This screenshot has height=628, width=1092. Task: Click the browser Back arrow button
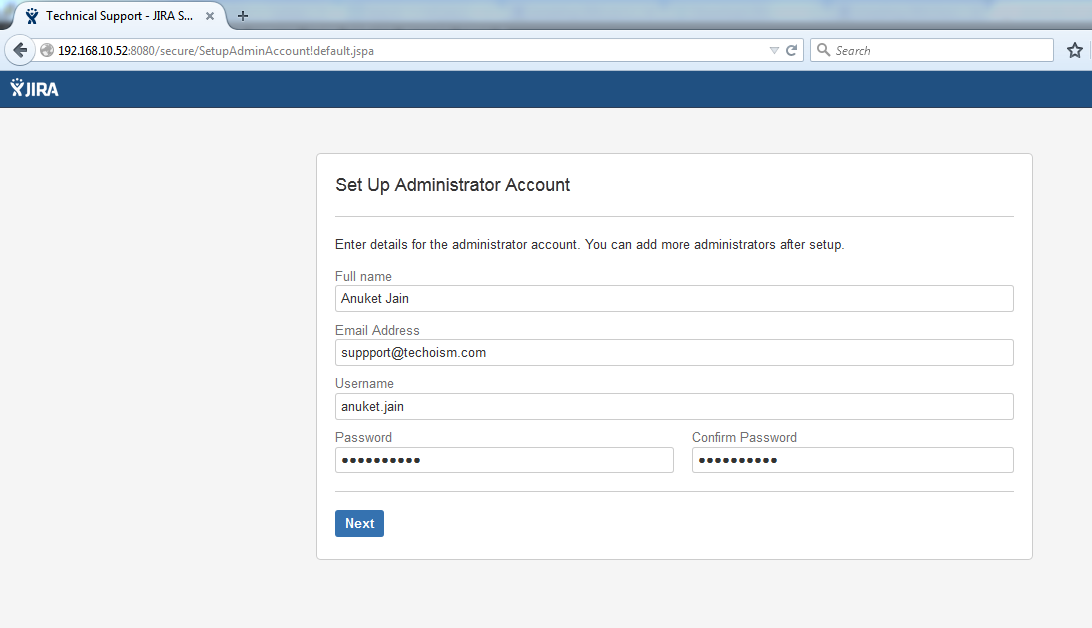[20, 50]
